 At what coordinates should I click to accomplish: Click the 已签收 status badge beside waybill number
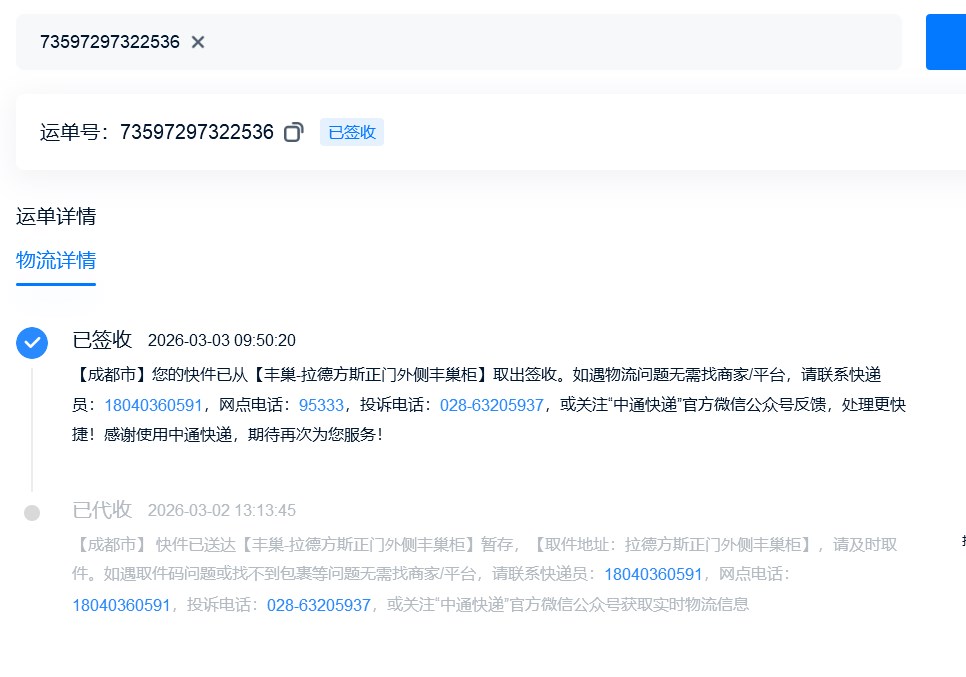pos(351,132)
